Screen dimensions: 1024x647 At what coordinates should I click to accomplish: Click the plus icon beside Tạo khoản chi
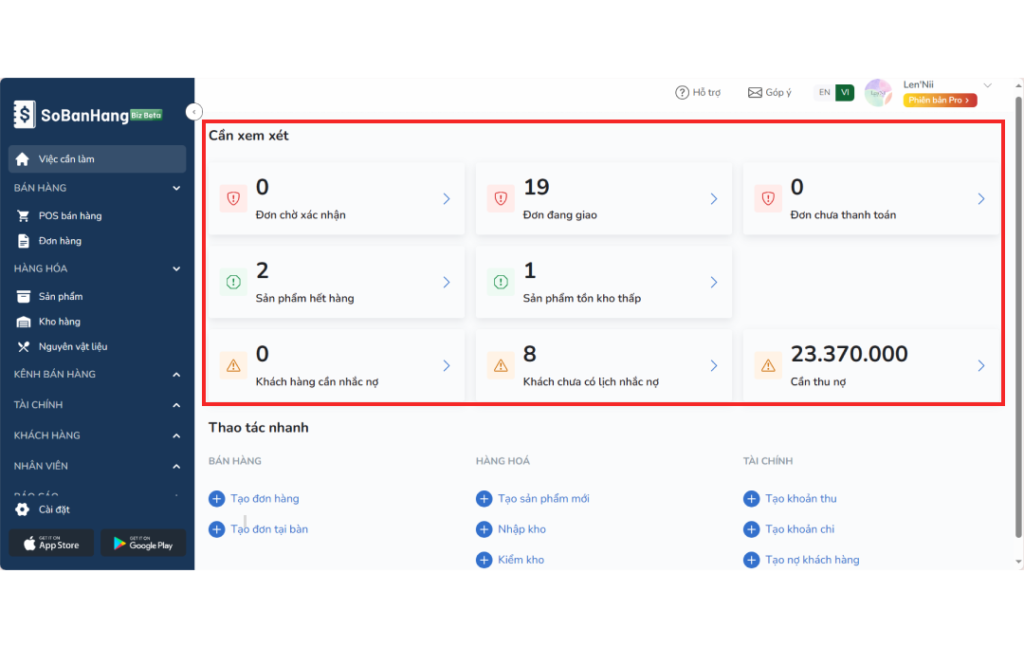751,529
